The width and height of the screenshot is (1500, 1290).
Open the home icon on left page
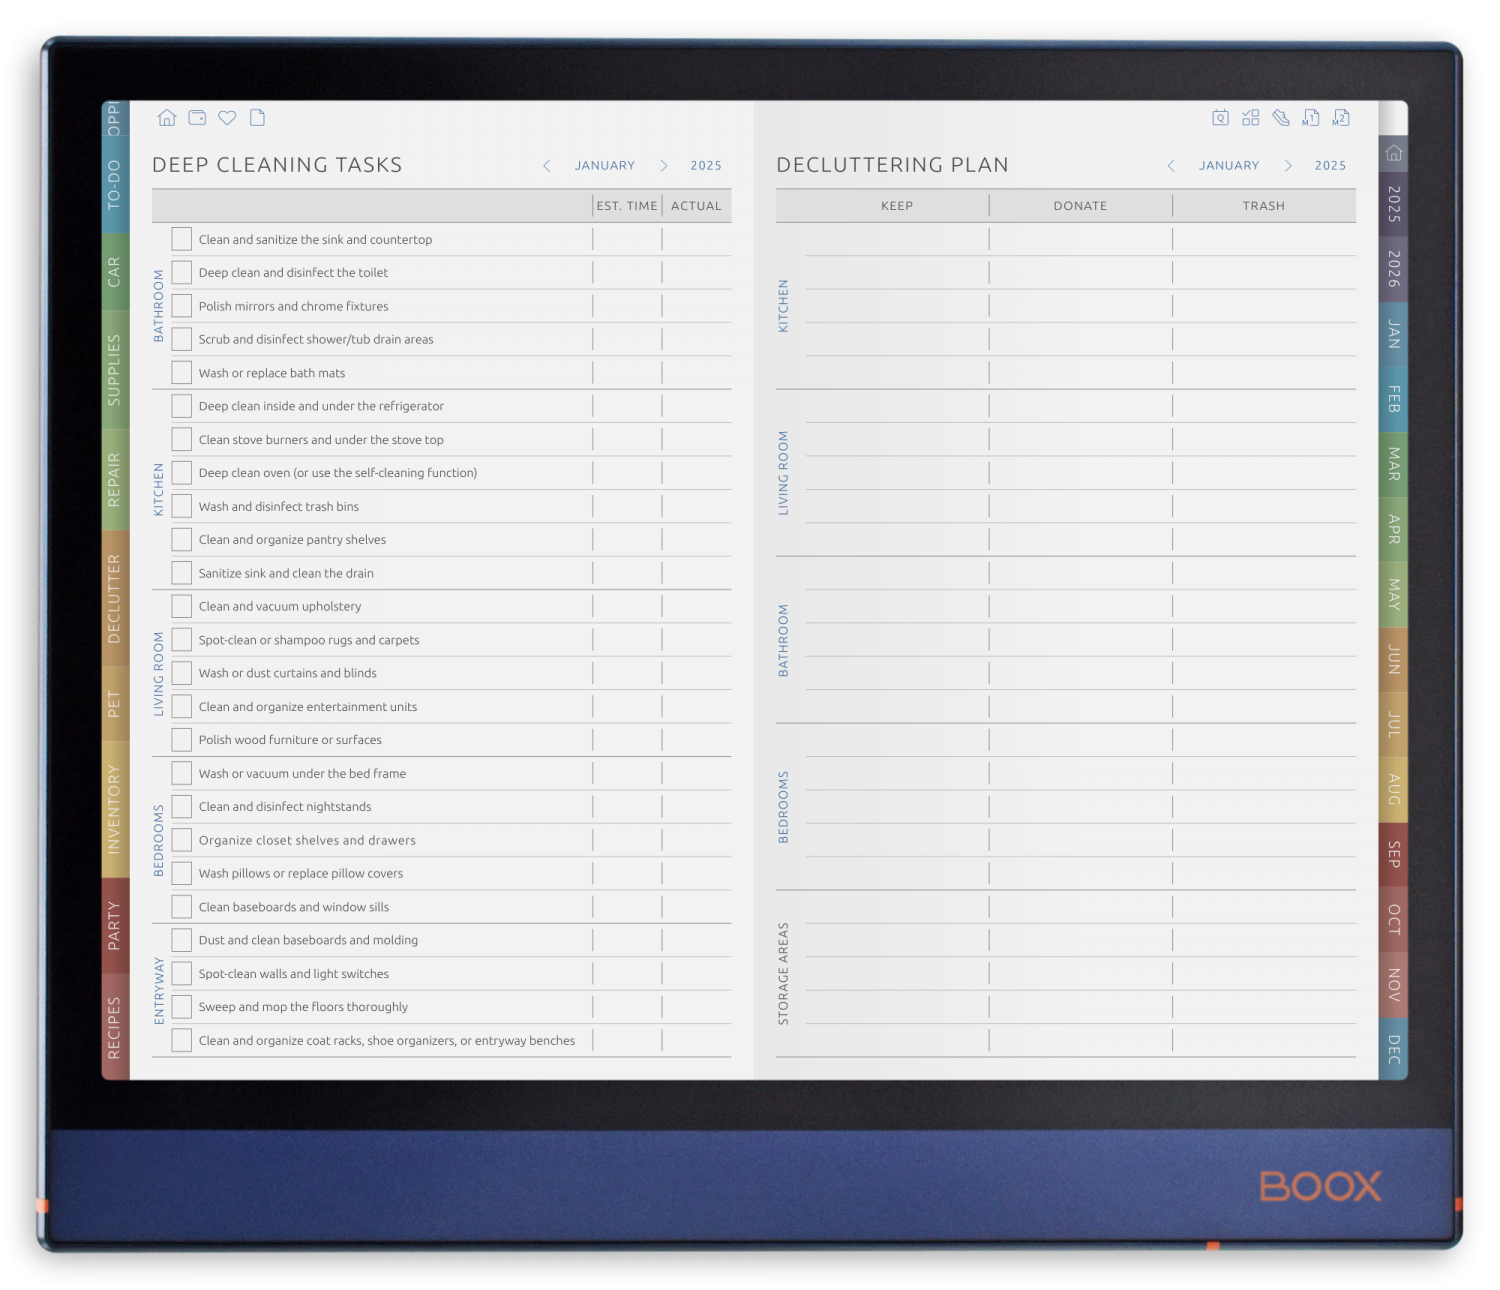point(167,118)
